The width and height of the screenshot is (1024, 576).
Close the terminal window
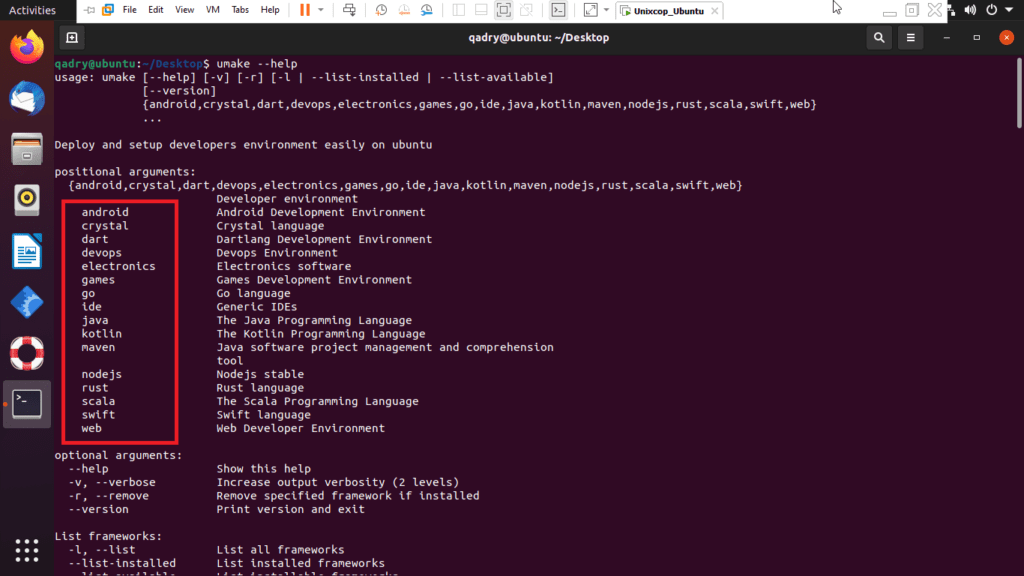point(1006,38)
